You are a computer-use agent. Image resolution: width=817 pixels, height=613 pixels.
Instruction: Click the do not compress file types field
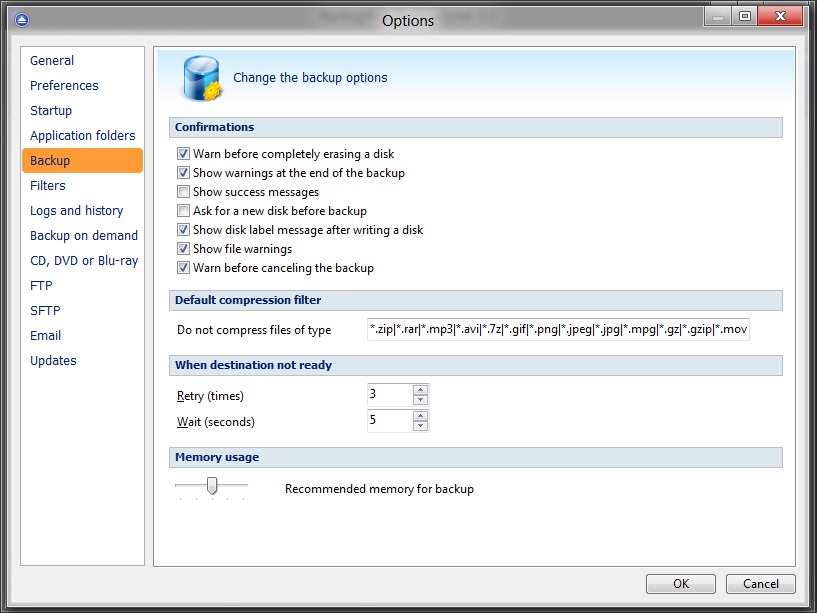tap(558, 330)
